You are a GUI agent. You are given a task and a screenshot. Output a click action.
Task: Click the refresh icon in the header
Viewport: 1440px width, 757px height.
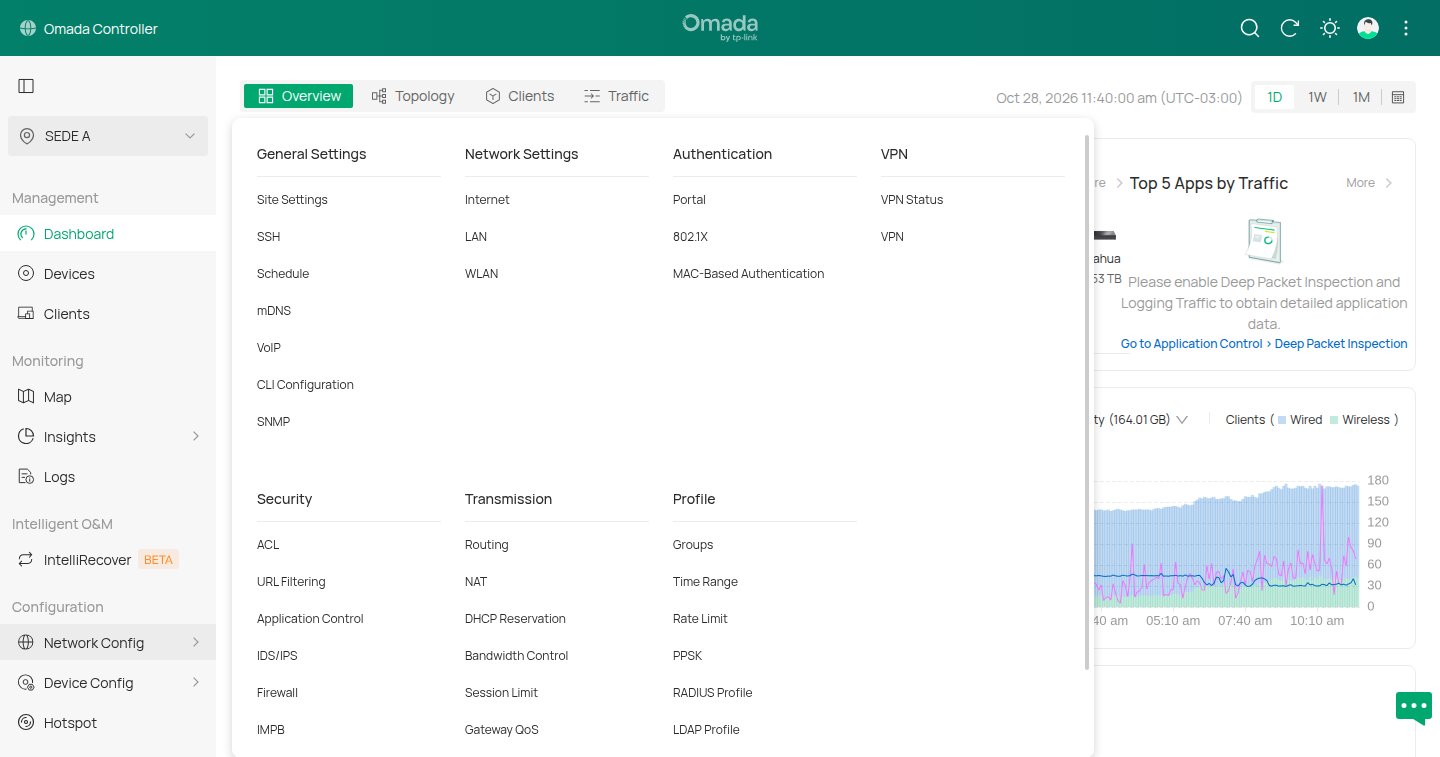pyautogui.click(x=1289, y=28)
